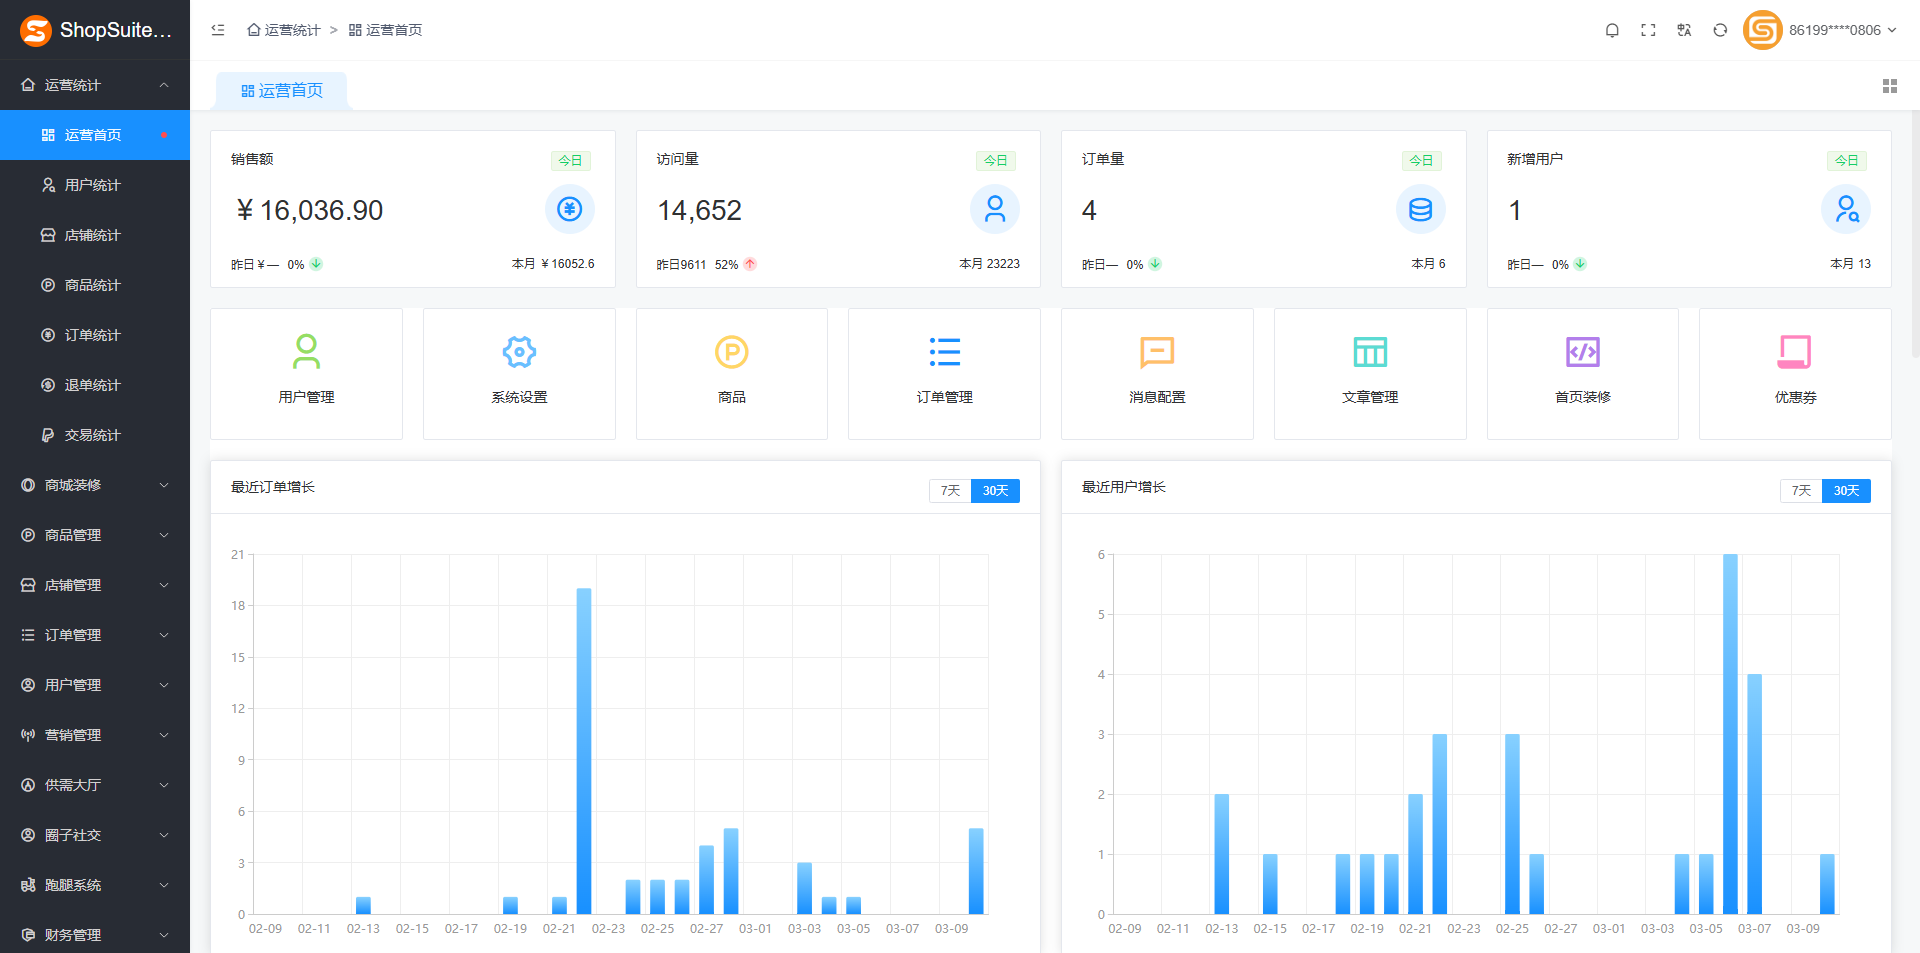Toggle fullscreen mode icon
The width and height of the screenshot is (1920, 953).
point(1648,30)
